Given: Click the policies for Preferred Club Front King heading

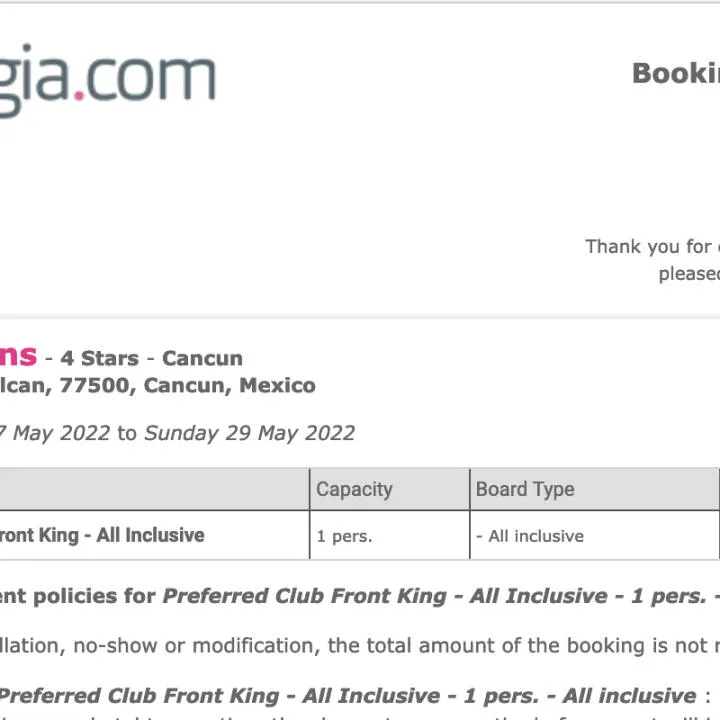Looking at the screenshot, I should pyautogui.click(x=360, y=596).
